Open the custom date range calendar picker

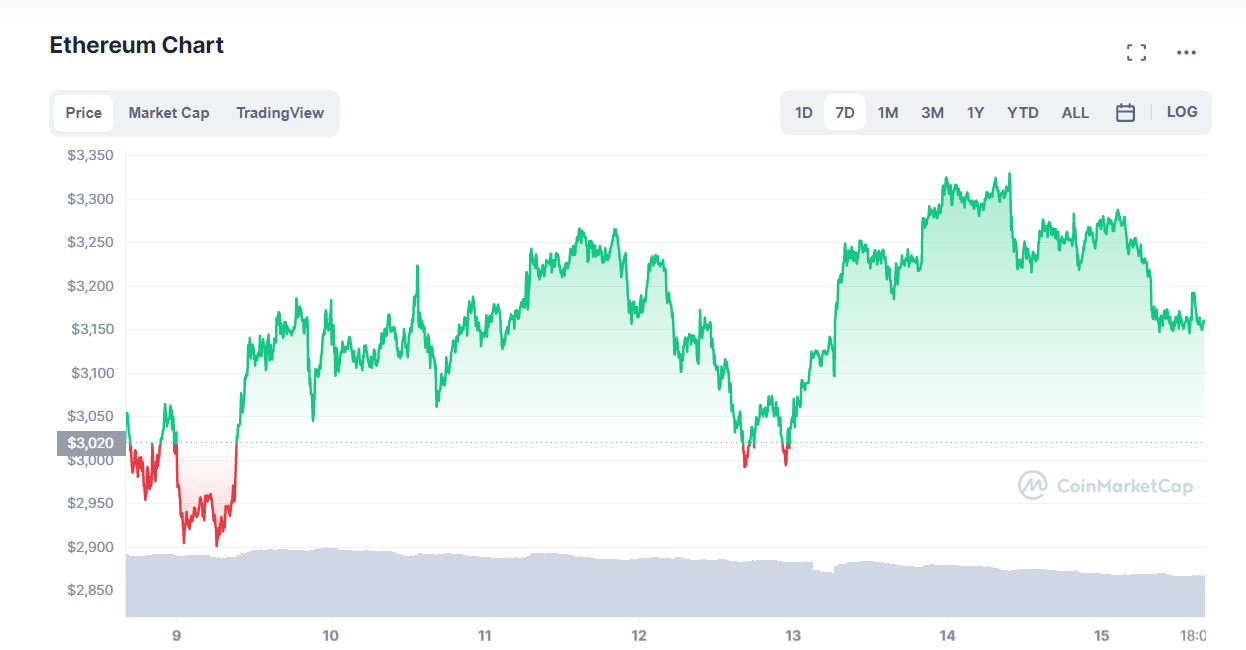point(1125,112)
